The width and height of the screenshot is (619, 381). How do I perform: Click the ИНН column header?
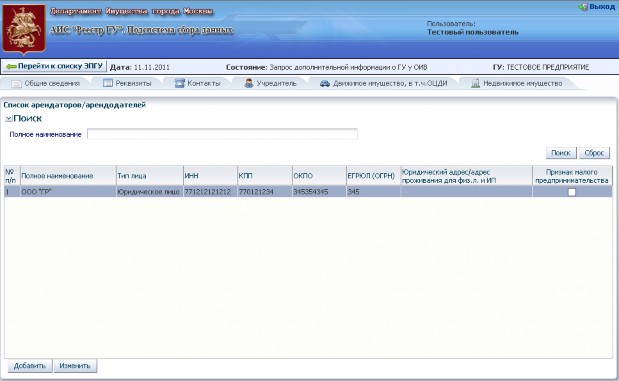[x=210, y=176]
